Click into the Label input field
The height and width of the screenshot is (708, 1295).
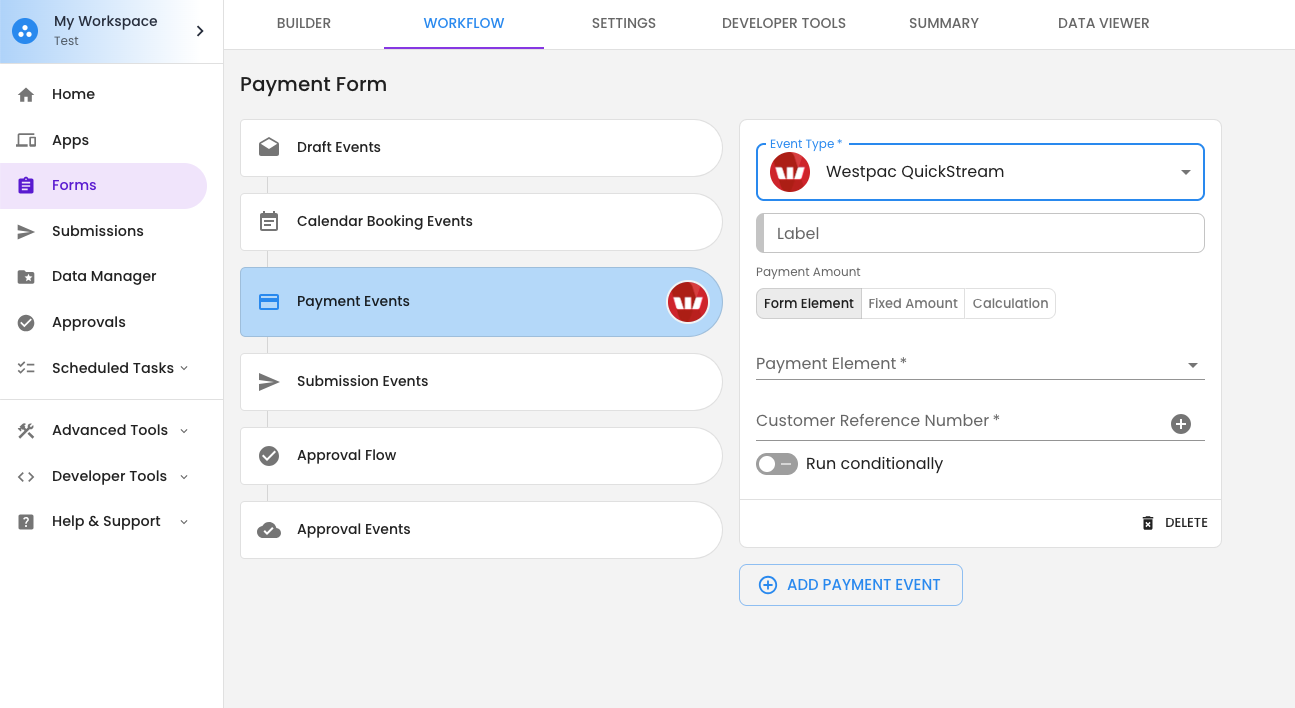[980, 233]
